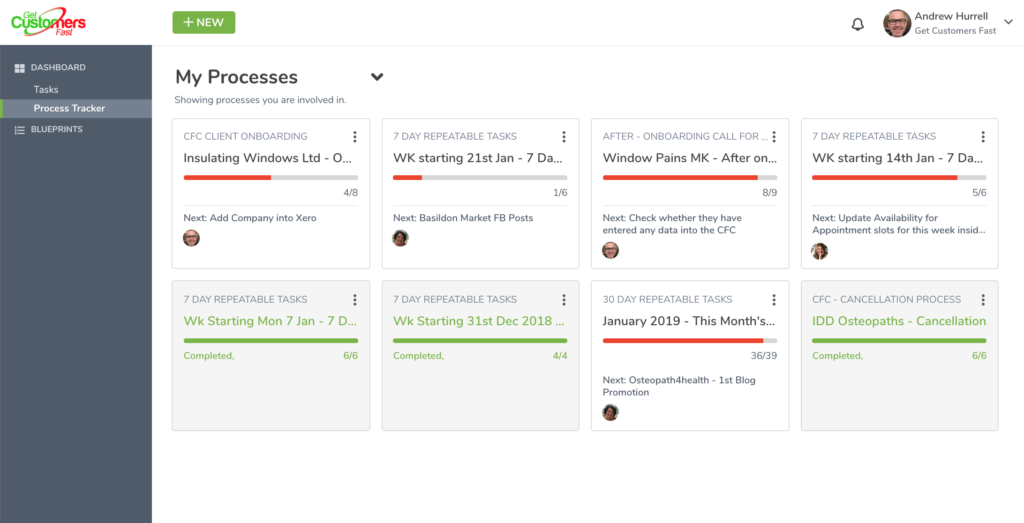Open notifications bell icon
The image size is (1024, 523).
[857, 25]
